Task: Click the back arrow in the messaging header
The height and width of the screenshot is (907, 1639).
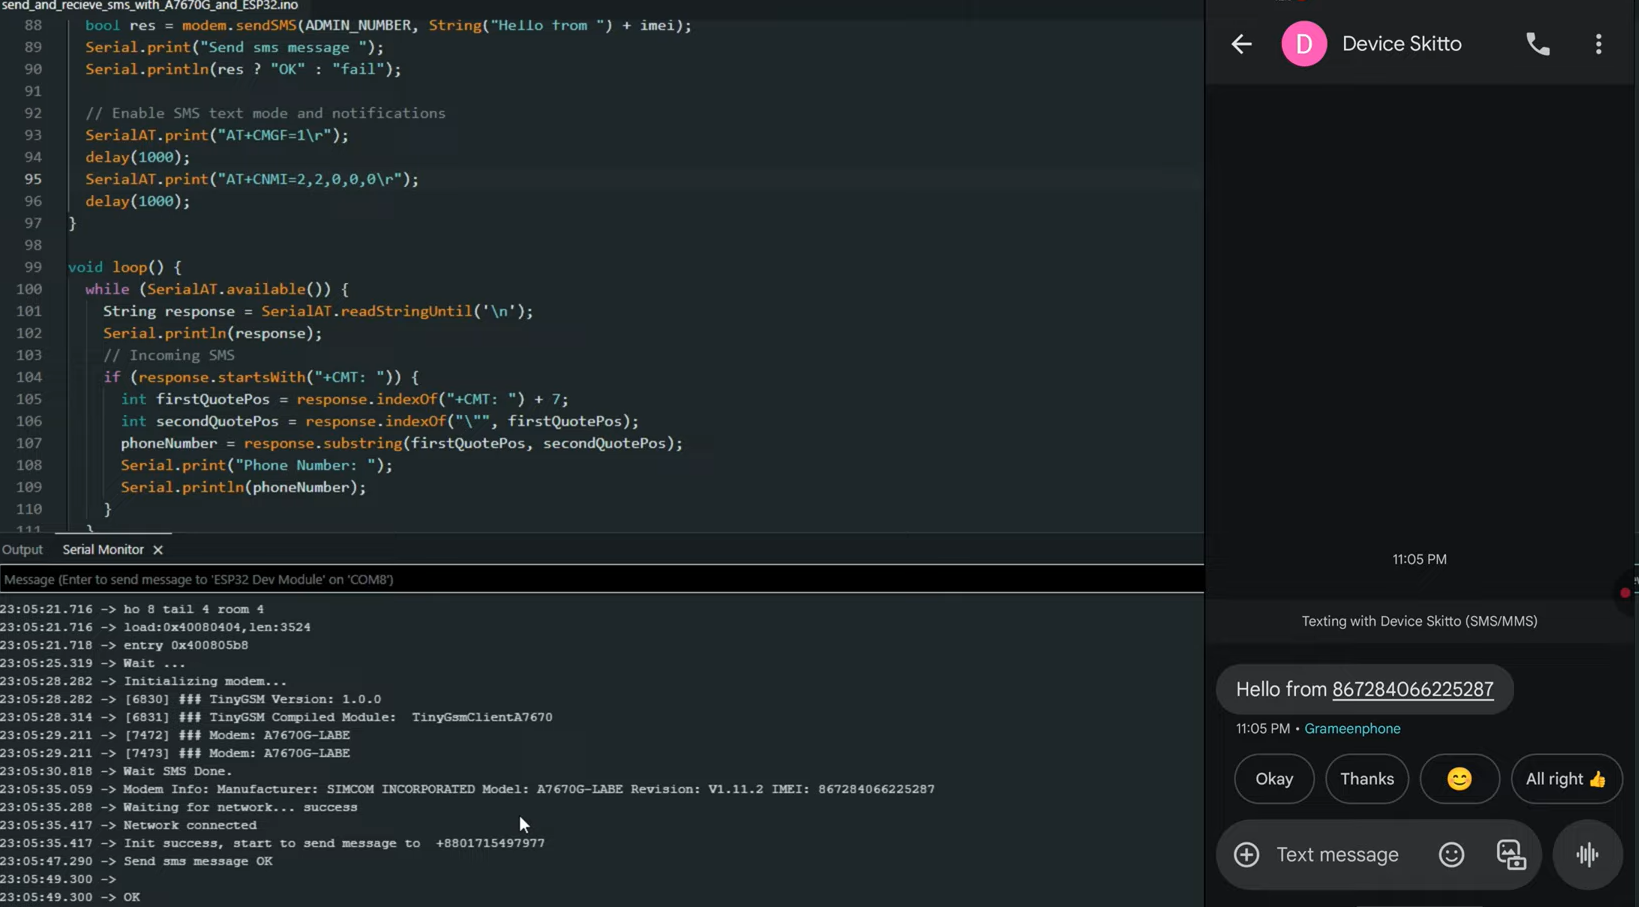Action: (1241, 44)
